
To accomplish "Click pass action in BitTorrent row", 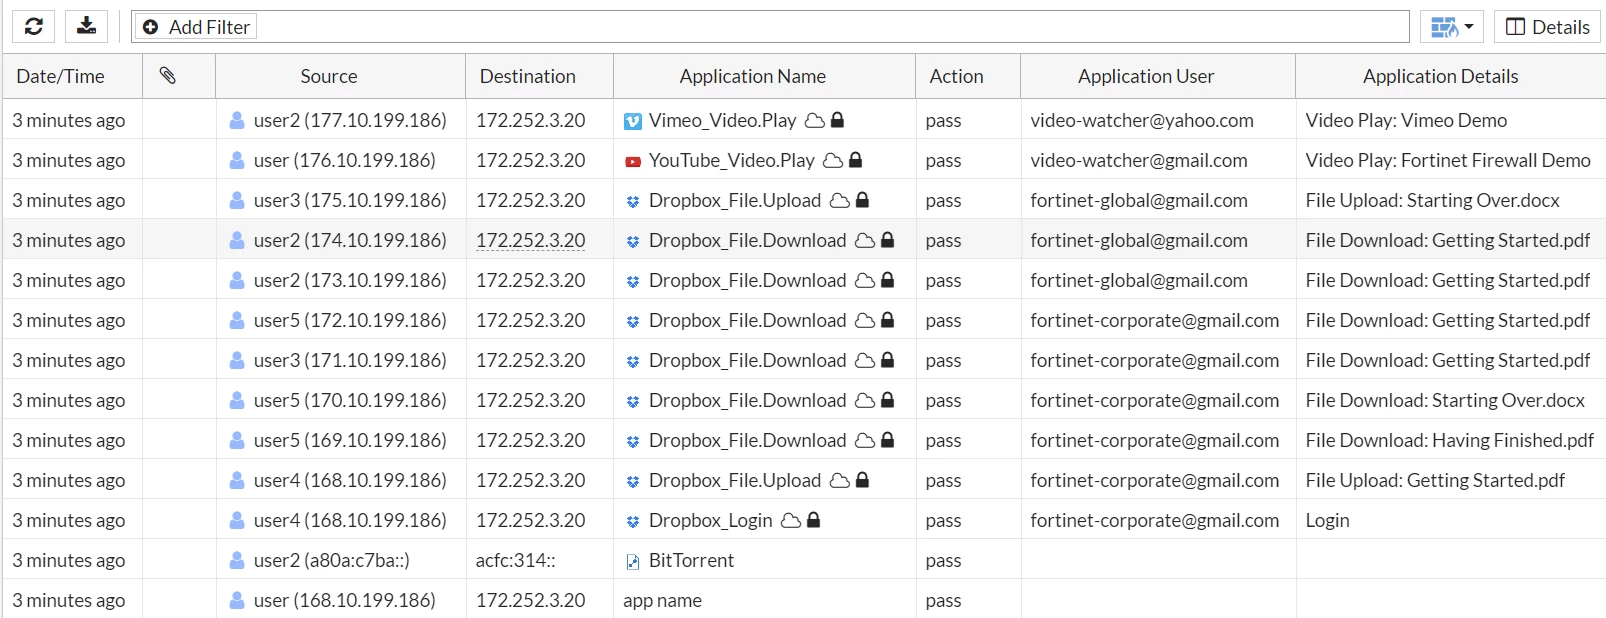I will click(943, 560).
